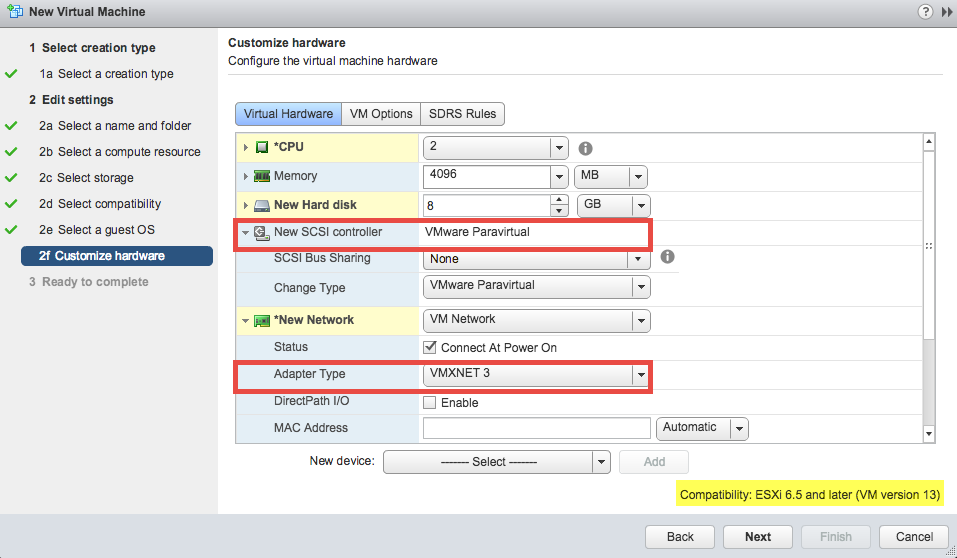Click the MAC Address input field
This screenshot has height=558, width=957.
click(536, 429)
